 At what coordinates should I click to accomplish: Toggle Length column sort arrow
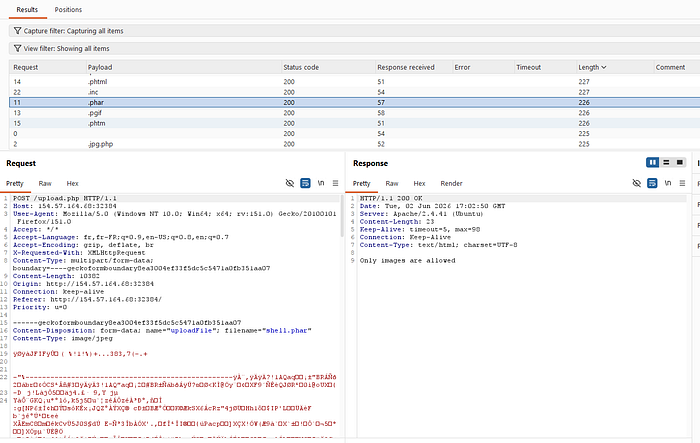[604, 67]
